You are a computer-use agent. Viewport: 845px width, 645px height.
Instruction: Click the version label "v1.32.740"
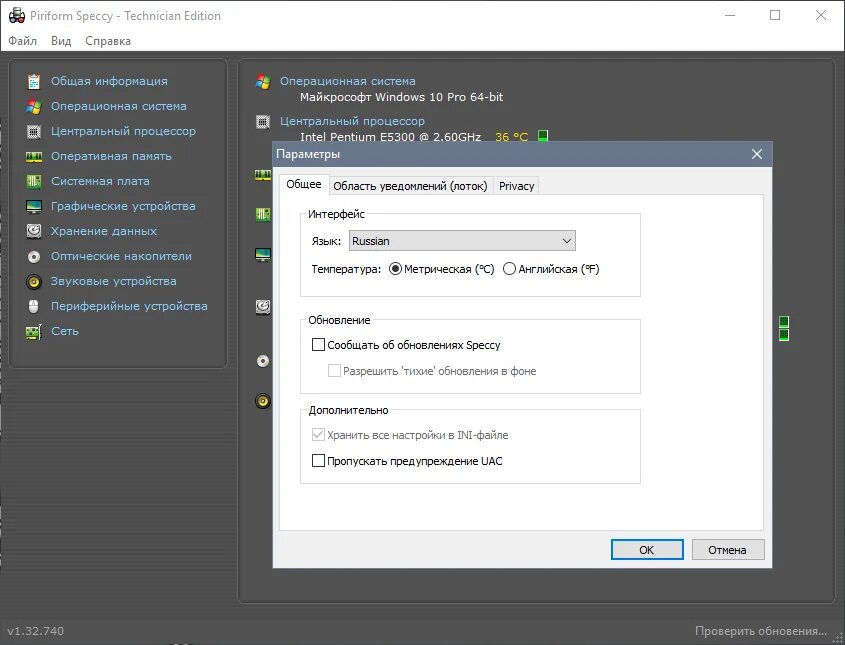click(36, 631)
